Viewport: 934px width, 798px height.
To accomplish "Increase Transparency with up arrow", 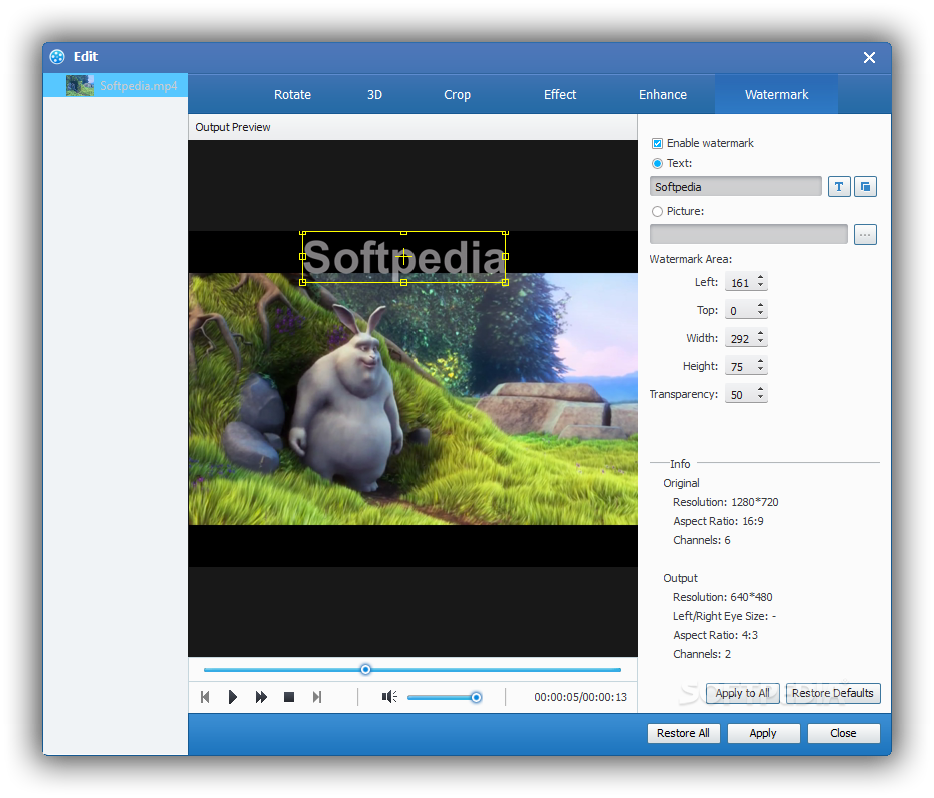I will (761, 389).
